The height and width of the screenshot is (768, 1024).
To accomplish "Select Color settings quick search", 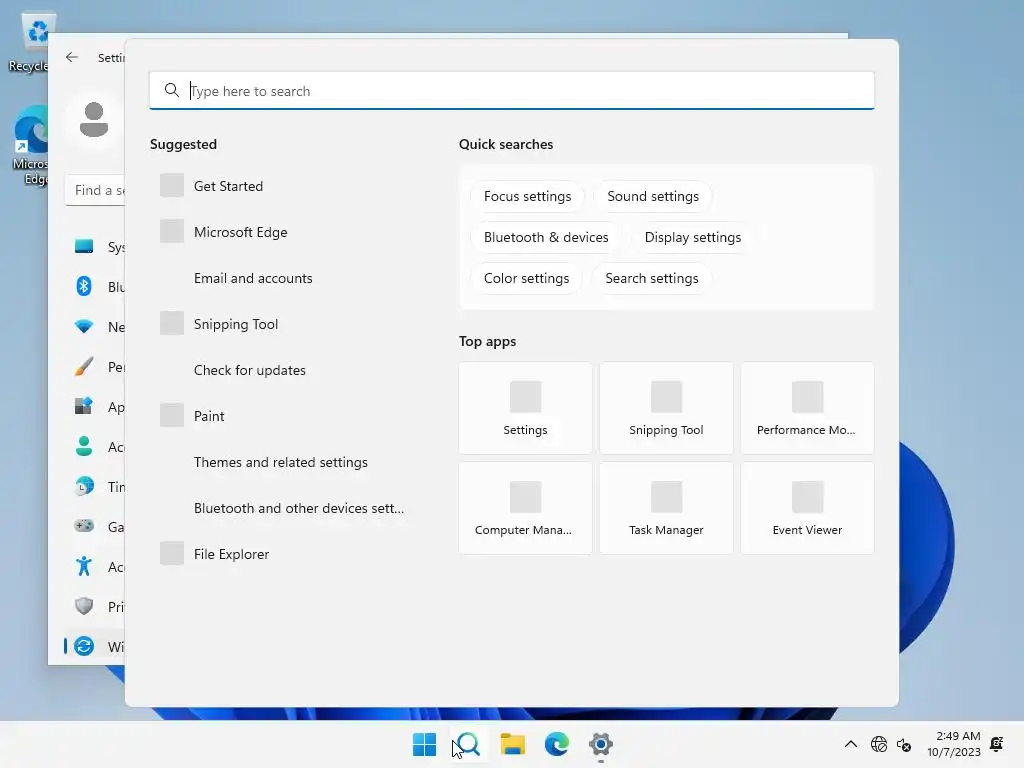I will coord(526,278).
